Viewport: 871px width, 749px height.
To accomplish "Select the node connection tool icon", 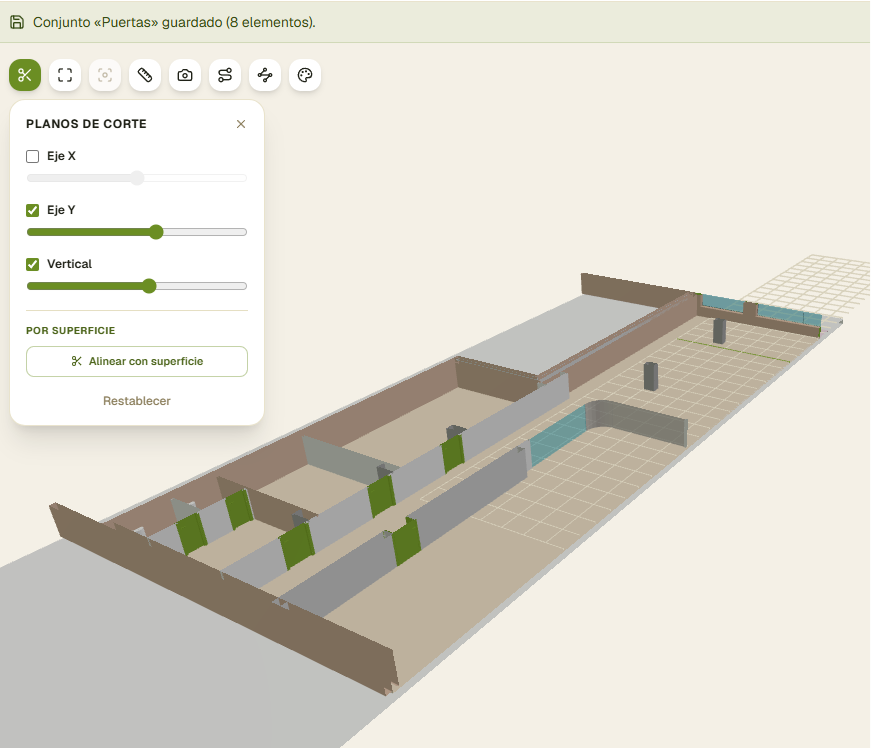I will pyautogui.click(x=265, y=75).
